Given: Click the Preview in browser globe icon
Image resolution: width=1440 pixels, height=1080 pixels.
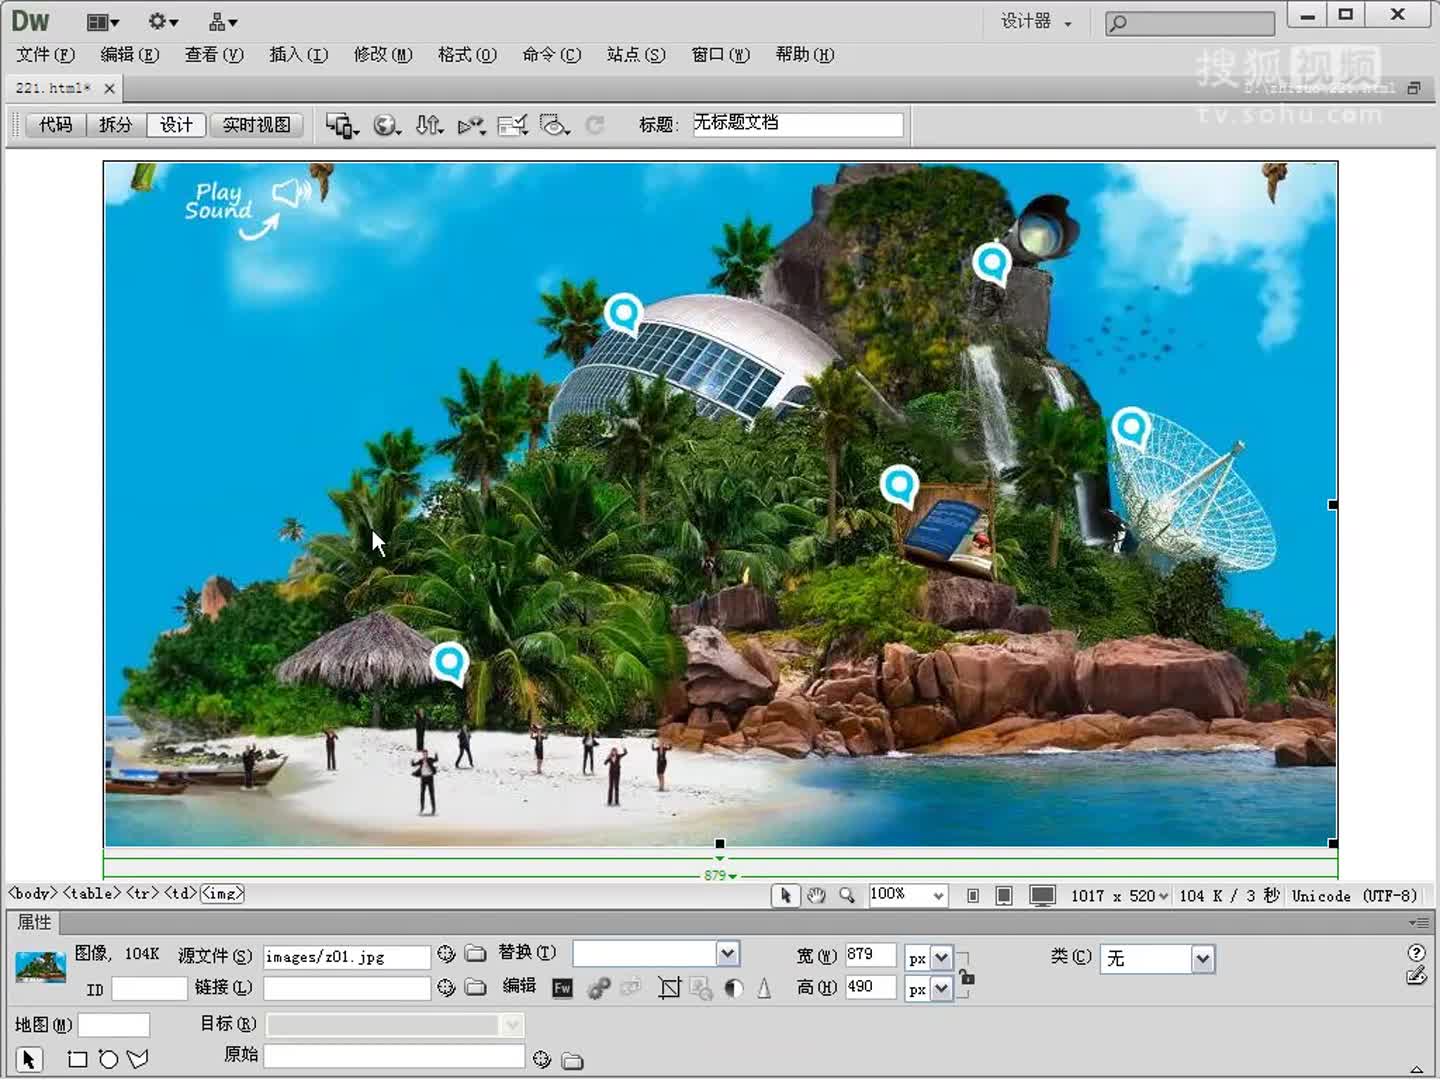Looking at the screenshot, I should 386,125.
